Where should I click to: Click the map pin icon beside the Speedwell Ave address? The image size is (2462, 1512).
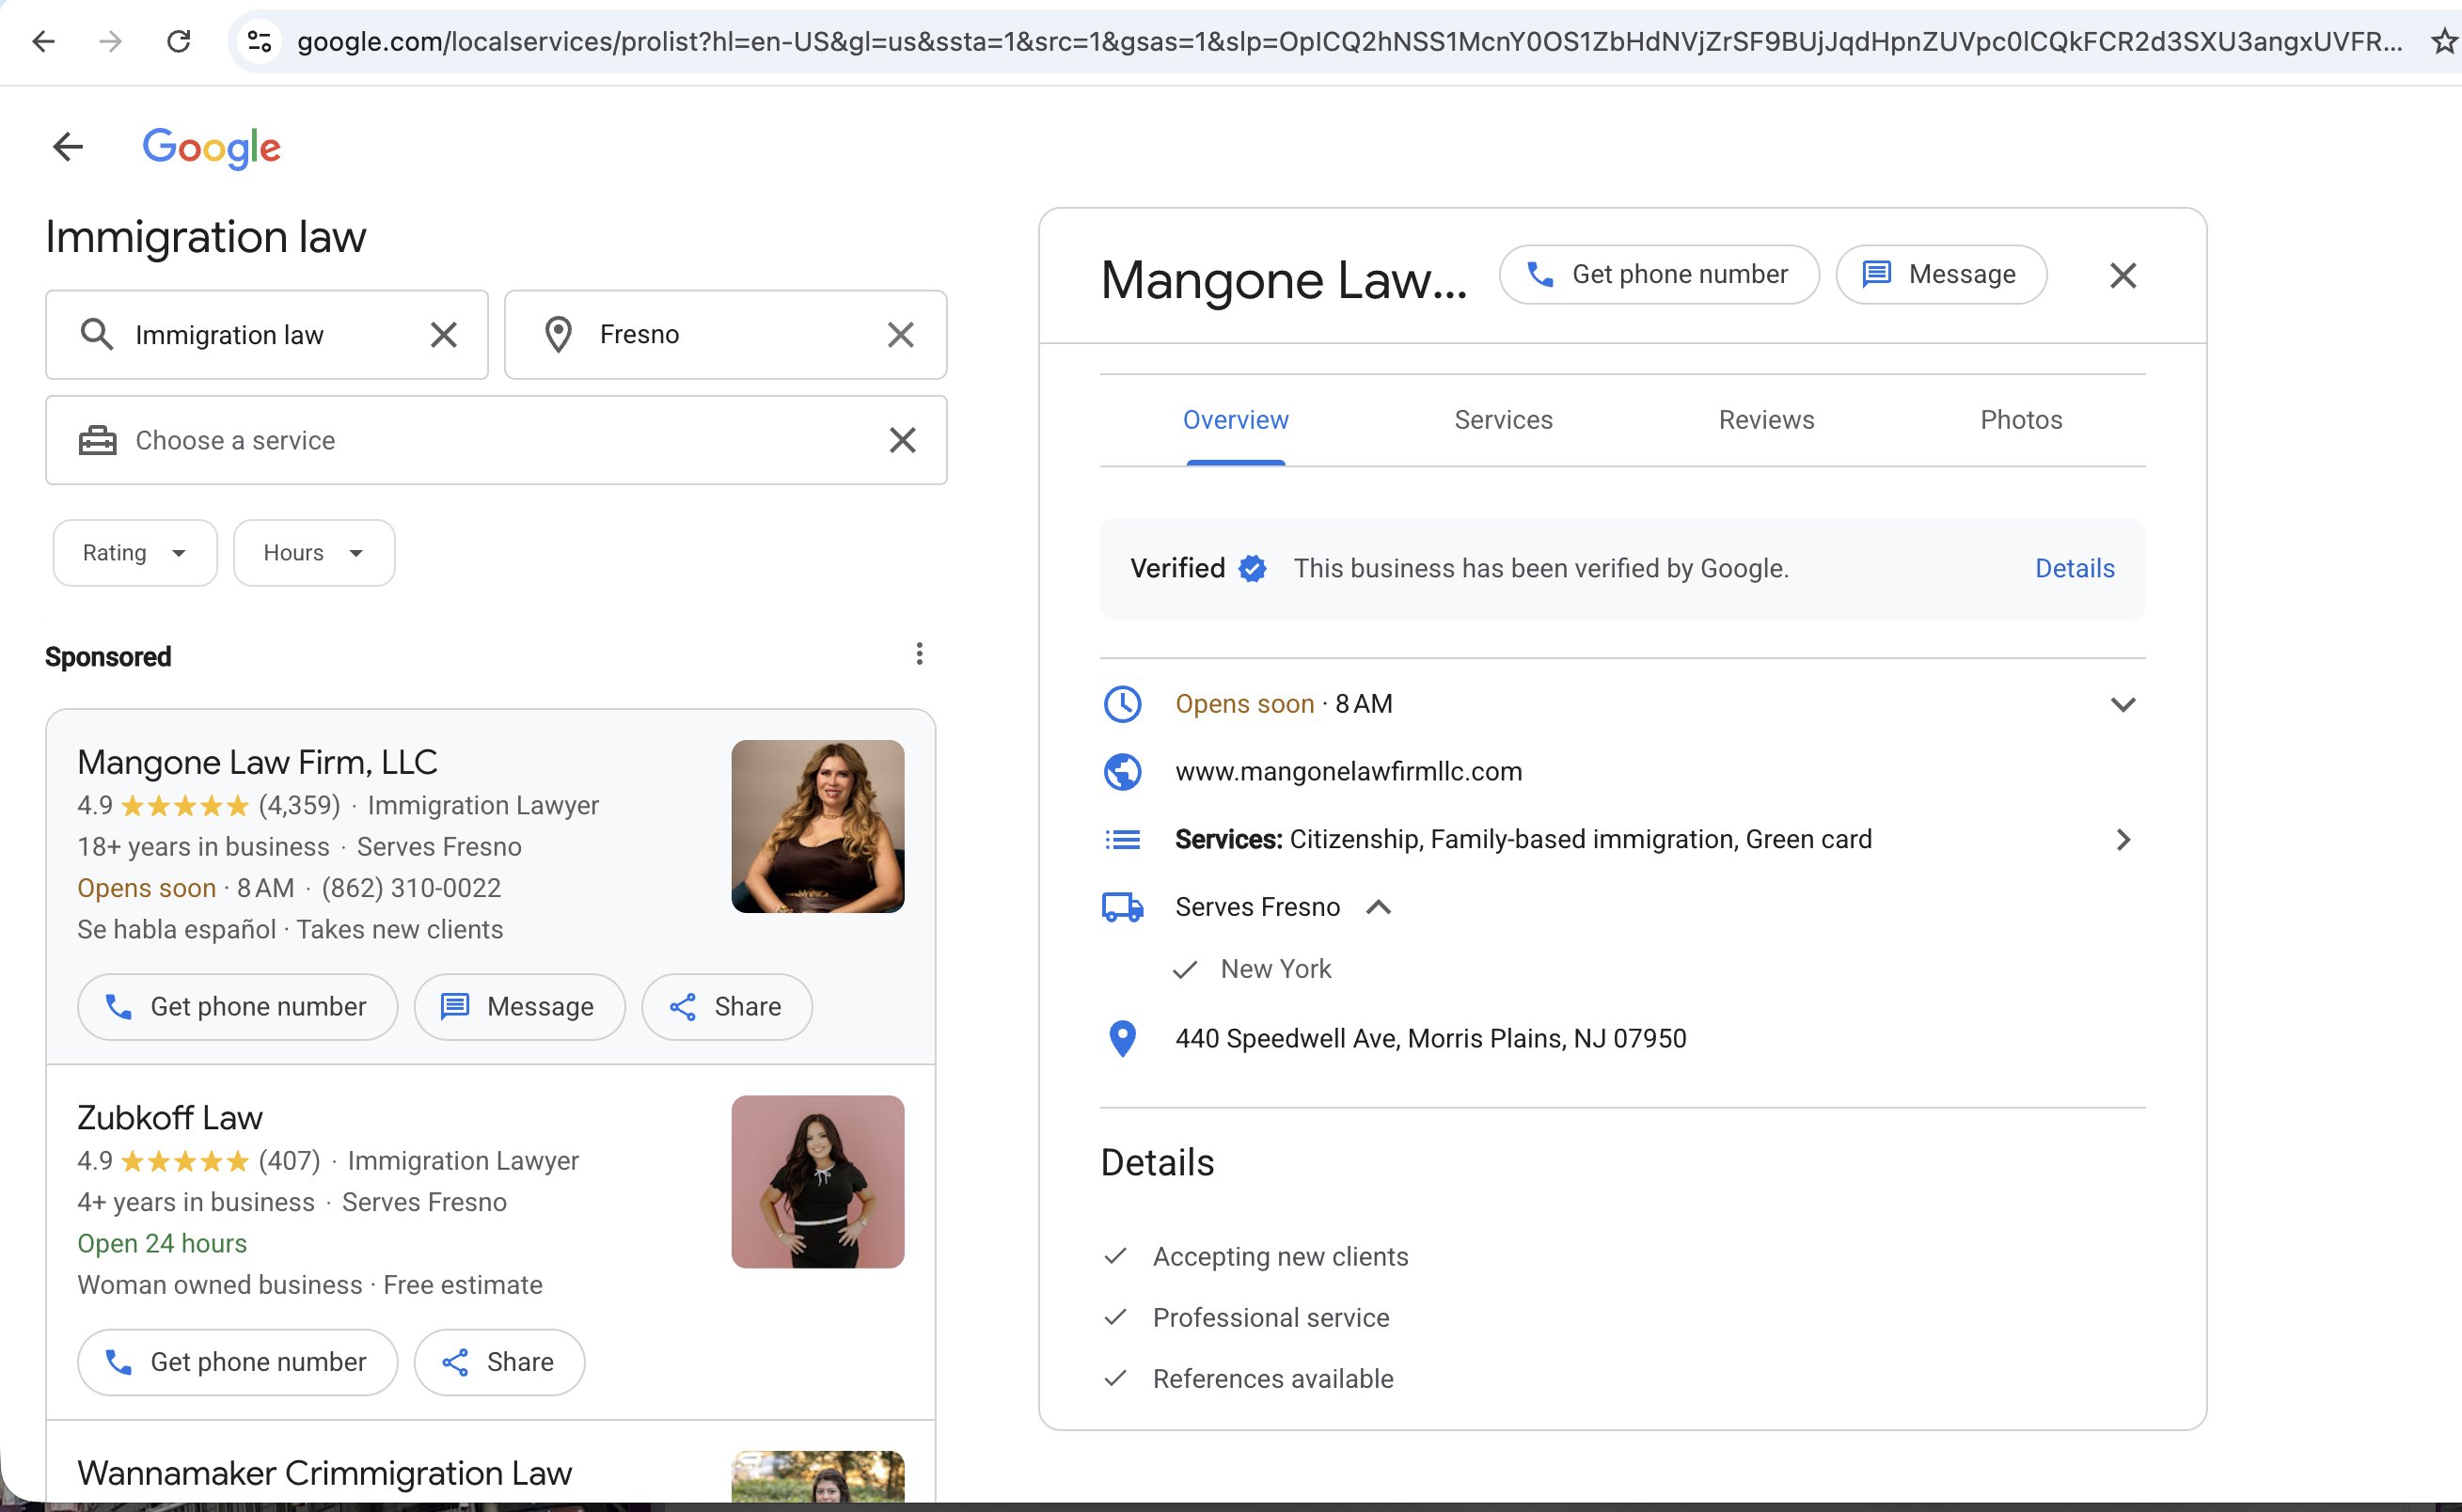1123,1039
